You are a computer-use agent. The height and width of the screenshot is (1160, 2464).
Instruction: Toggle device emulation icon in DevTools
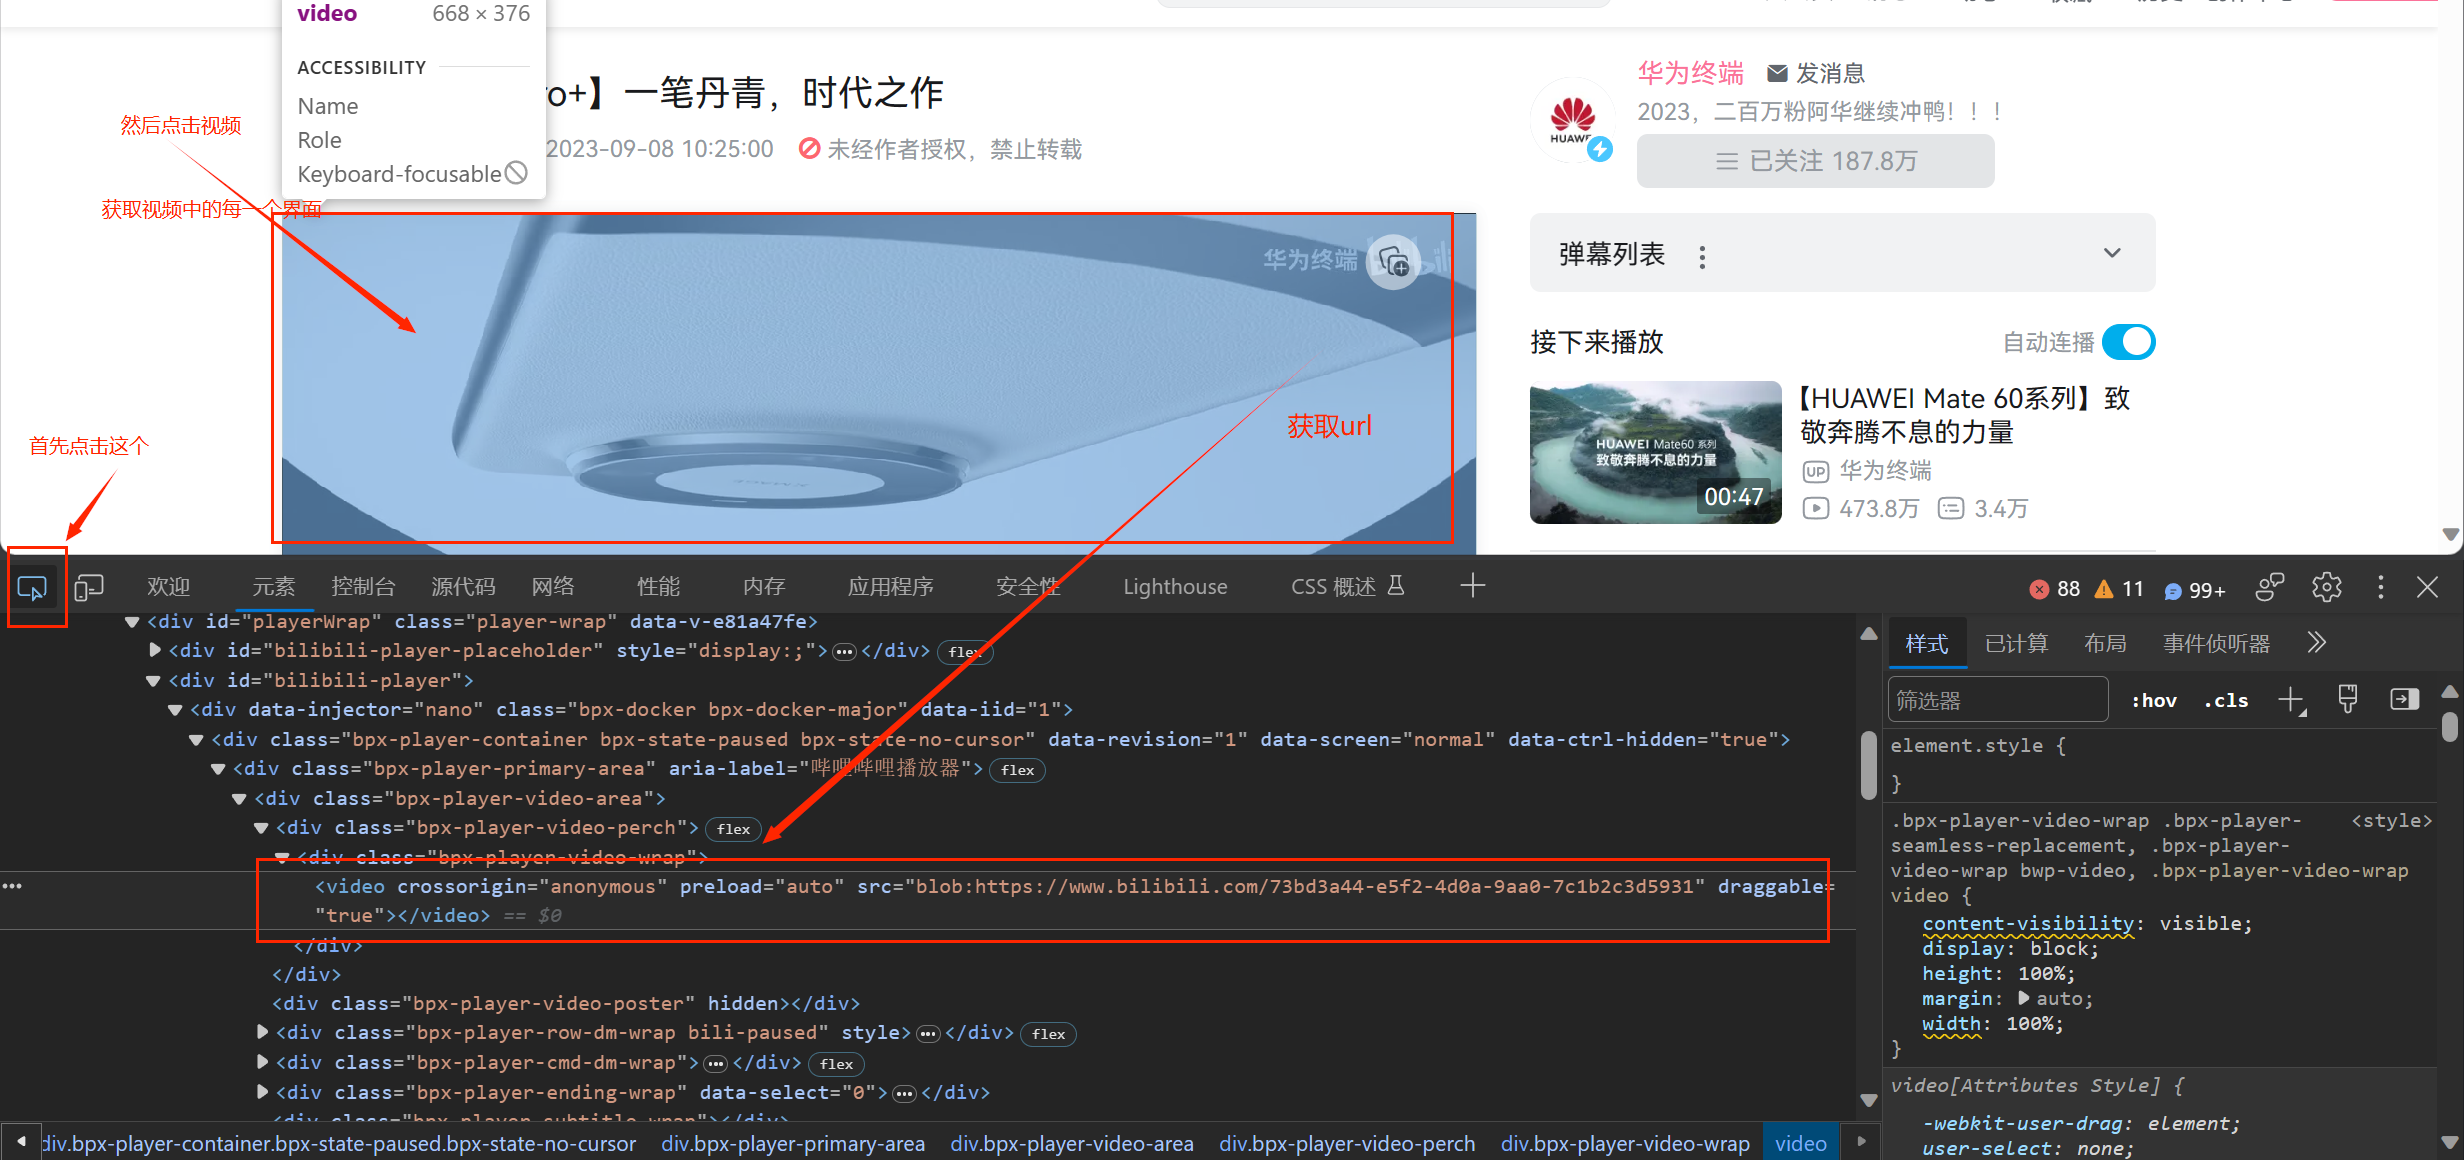89,588
